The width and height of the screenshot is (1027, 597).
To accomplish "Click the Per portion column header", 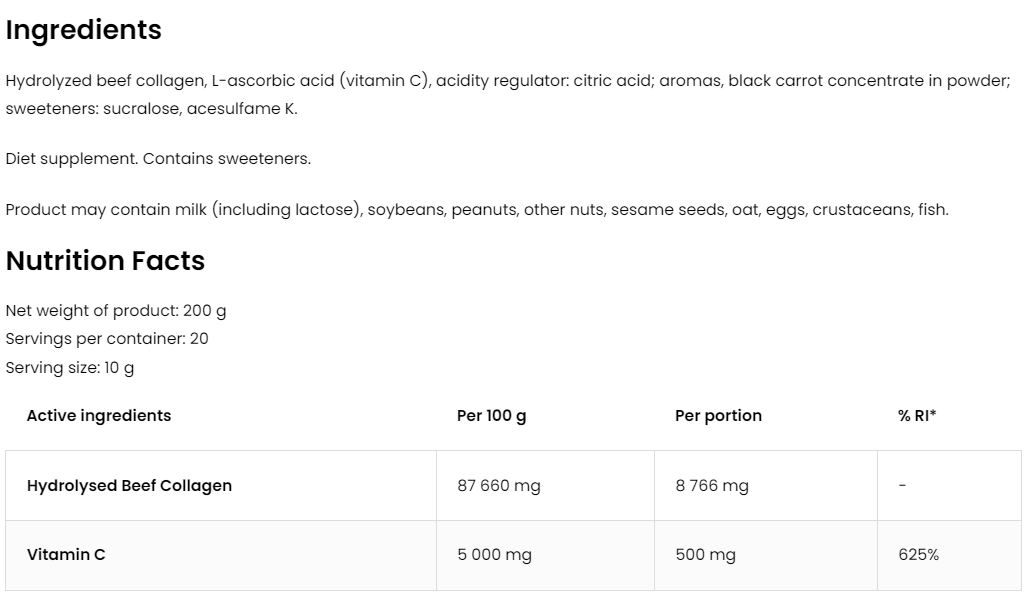I will click(718, 415).
